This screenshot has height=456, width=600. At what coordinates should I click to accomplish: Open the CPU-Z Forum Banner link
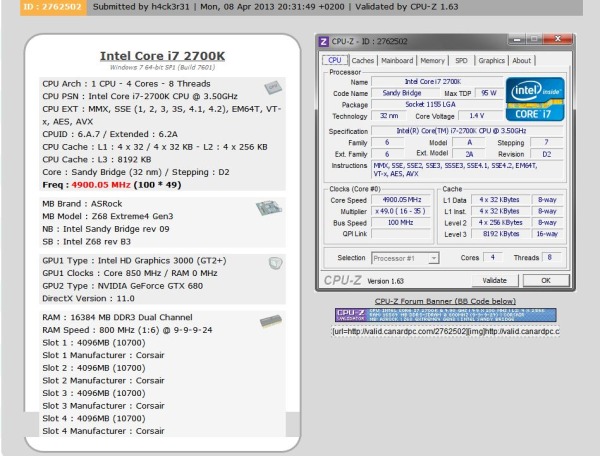pos(445,301)
